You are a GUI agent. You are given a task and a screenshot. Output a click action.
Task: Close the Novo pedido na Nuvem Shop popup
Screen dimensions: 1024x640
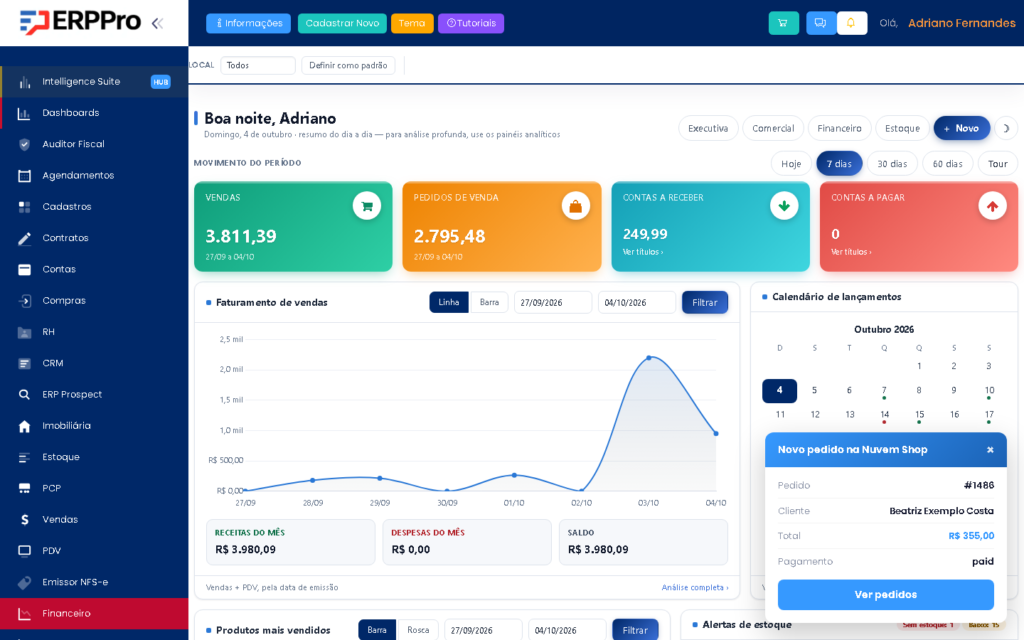pos(990,450)
